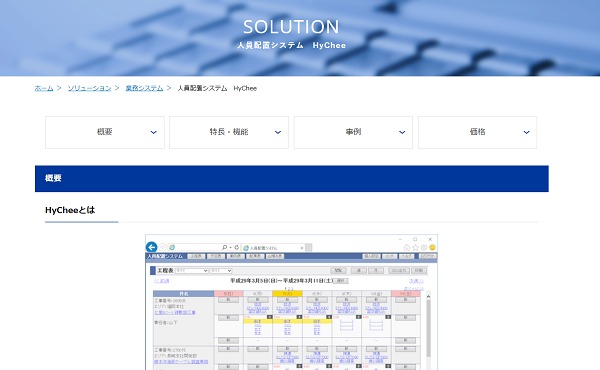Click the browser home icon in screenshot

click(x=407, y=248)
